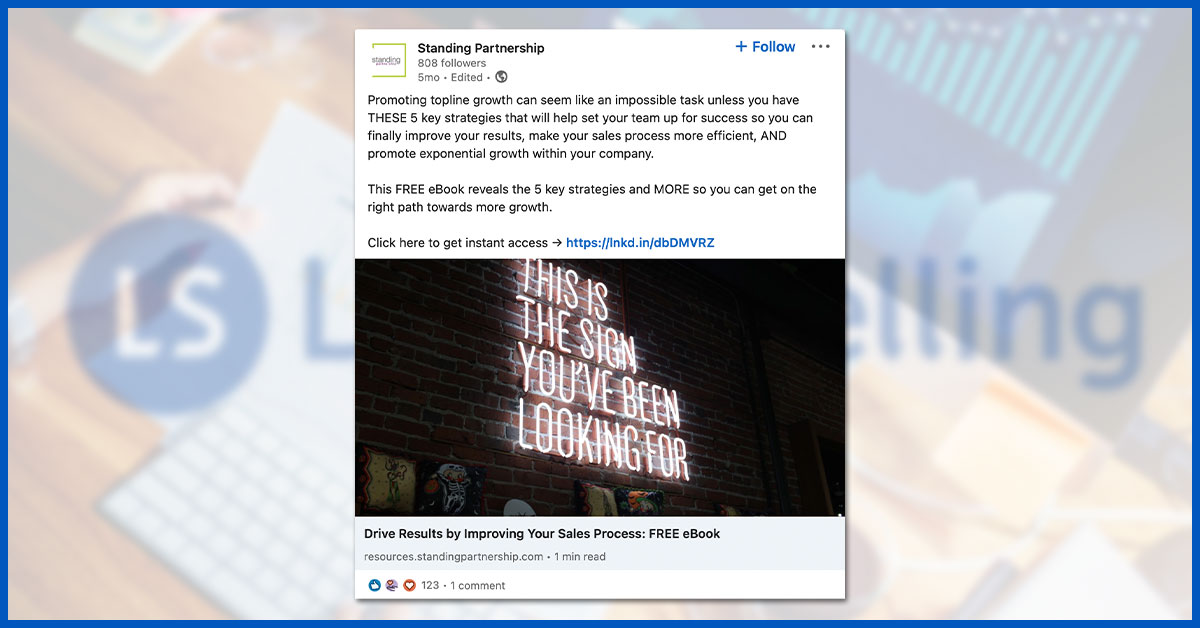Click the blue thumbs-up Like reaction icon
1200x628 pixels.
point(375,585)
